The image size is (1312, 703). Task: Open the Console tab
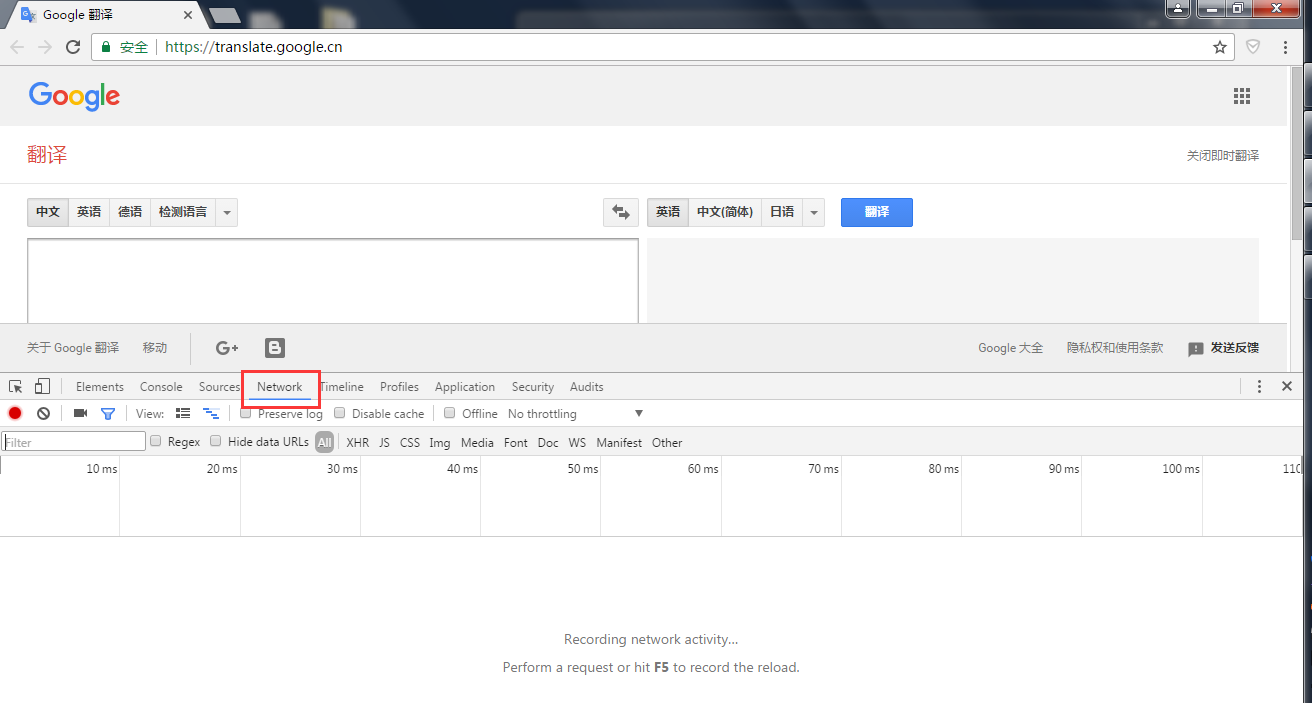(161, 387)
